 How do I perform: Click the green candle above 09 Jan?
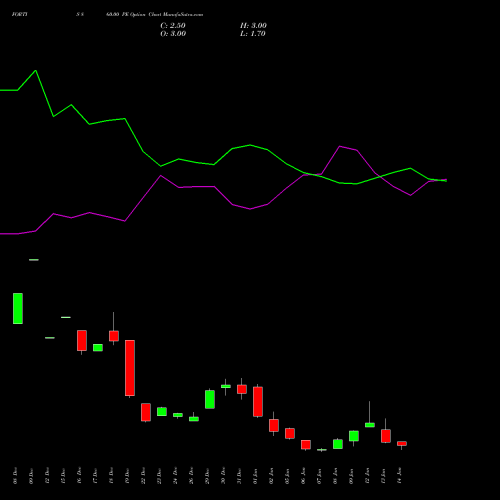354,436
